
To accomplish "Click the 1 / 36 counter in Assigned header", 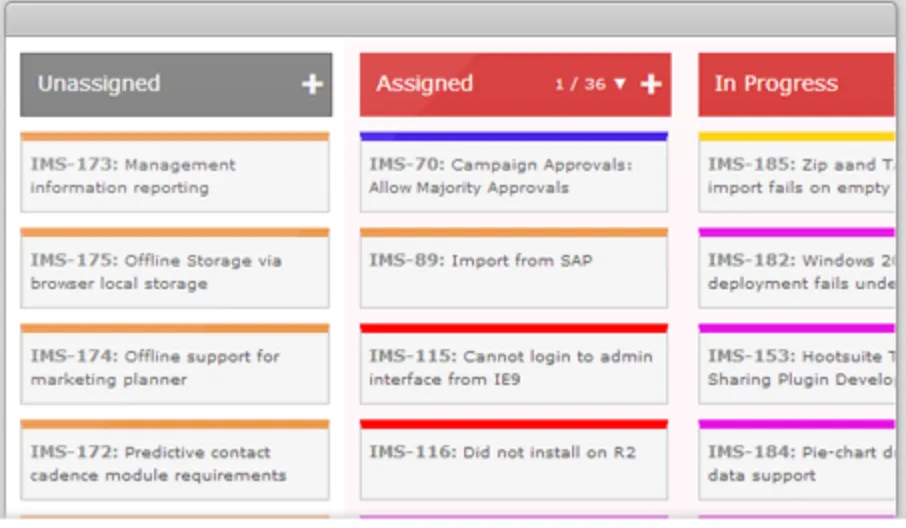I will coord(580,84).
